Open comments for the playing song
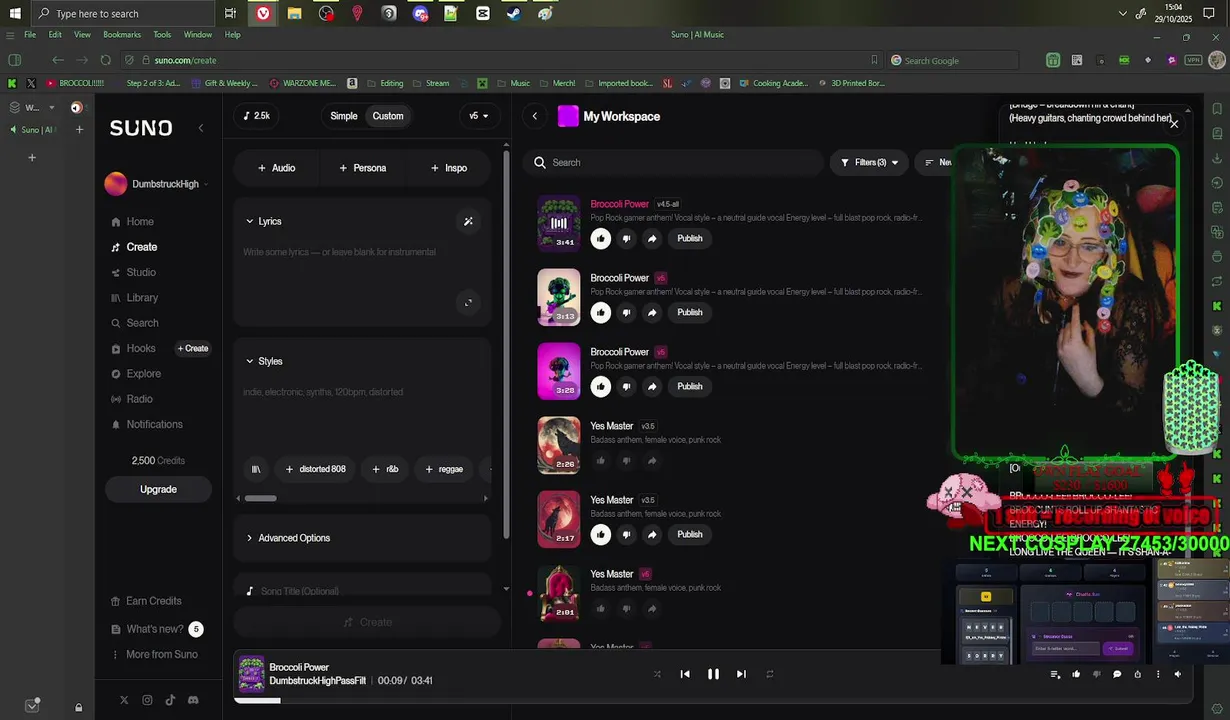This screenshot has height=720, width=1230. (1117, 674)
